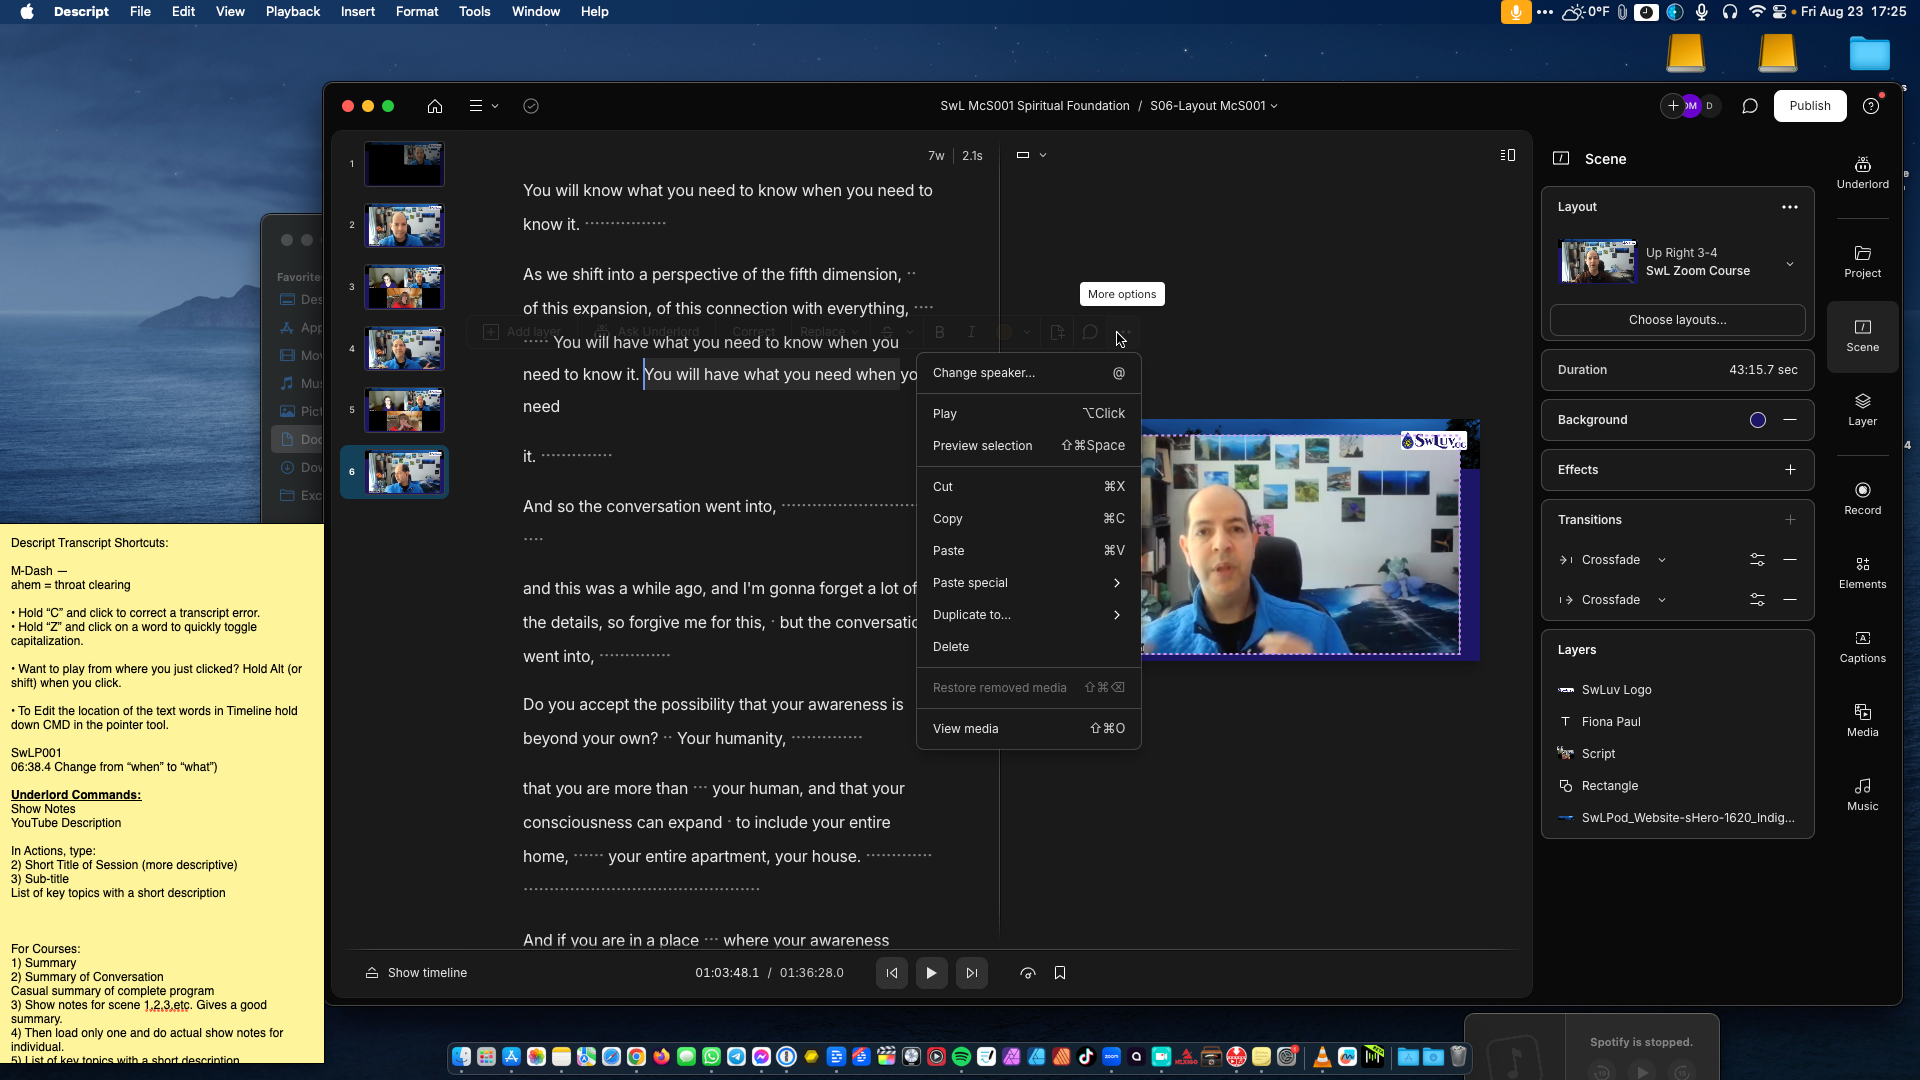Open the Captions sidebar panel
1920x1080 pixels.
(1862, 646)
